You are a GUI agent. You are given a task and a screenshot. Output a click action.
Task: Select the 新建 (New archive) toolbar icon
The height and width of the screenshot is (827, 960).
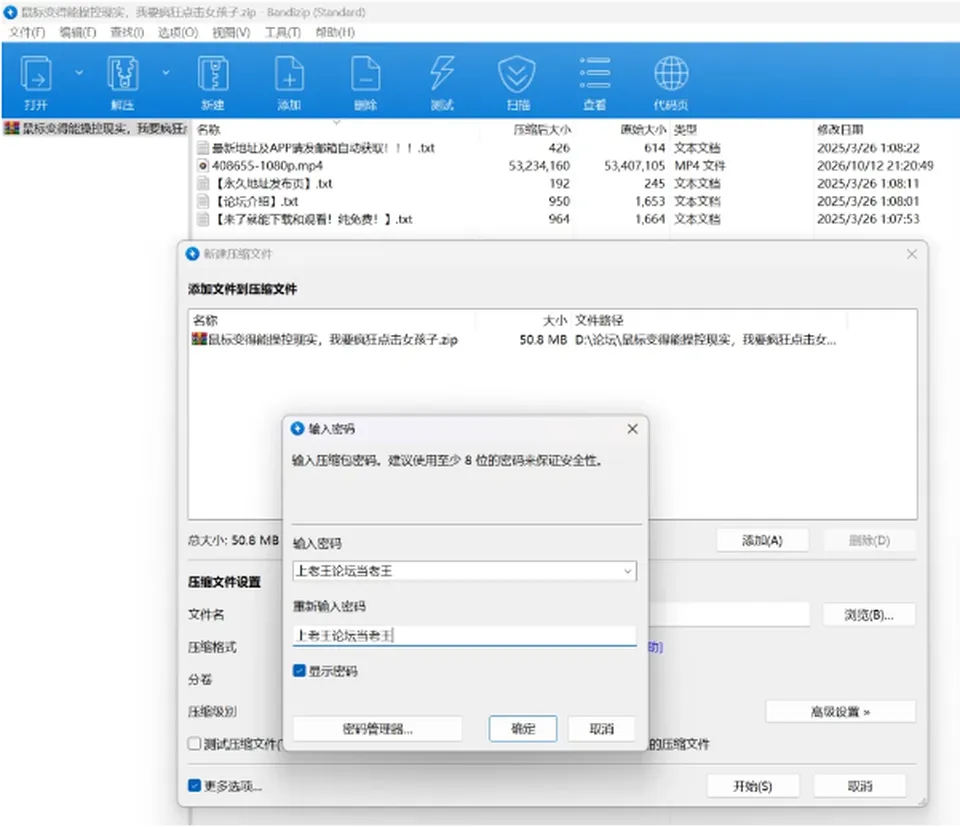[213, 73]
